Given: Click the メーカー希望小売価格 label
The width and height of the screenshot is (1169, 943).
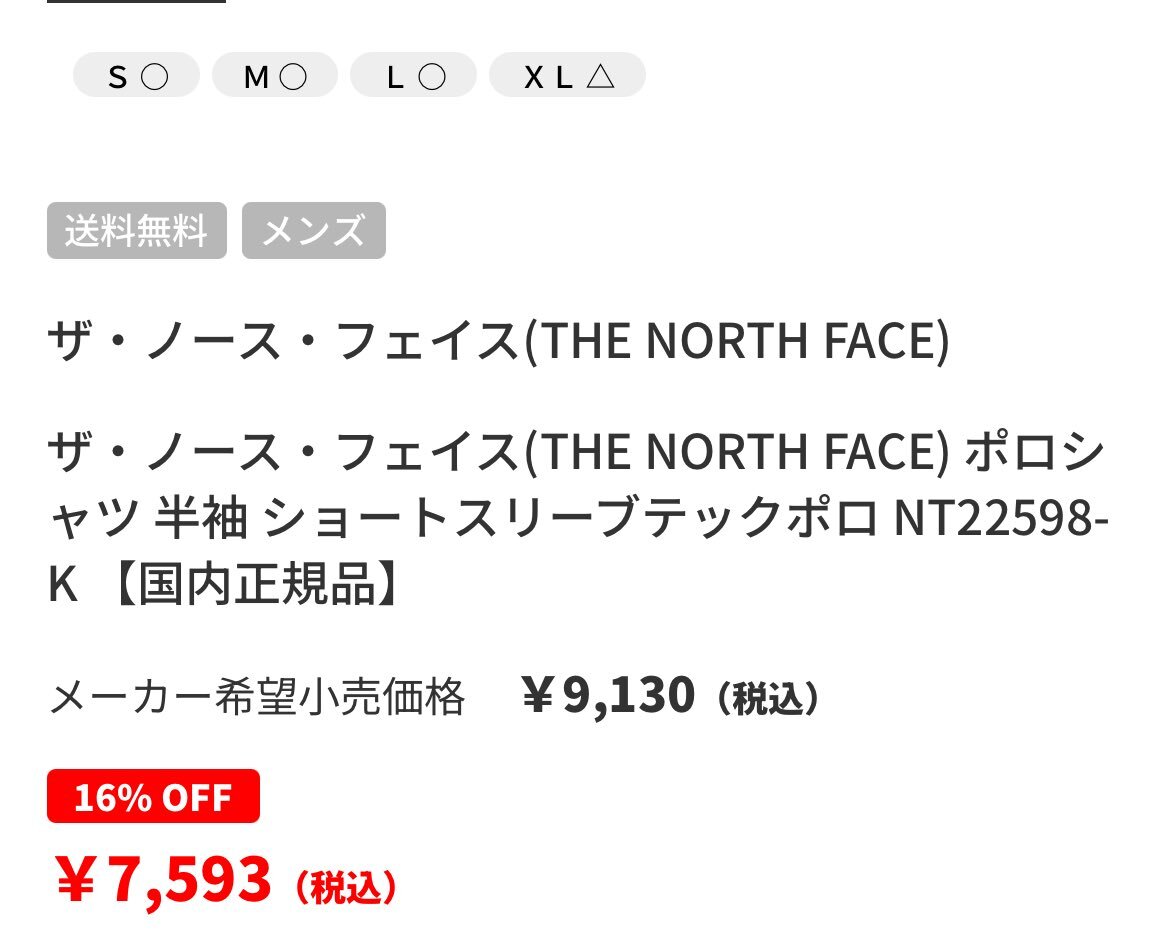Looking at the screenshot, I should click(257, 697).
